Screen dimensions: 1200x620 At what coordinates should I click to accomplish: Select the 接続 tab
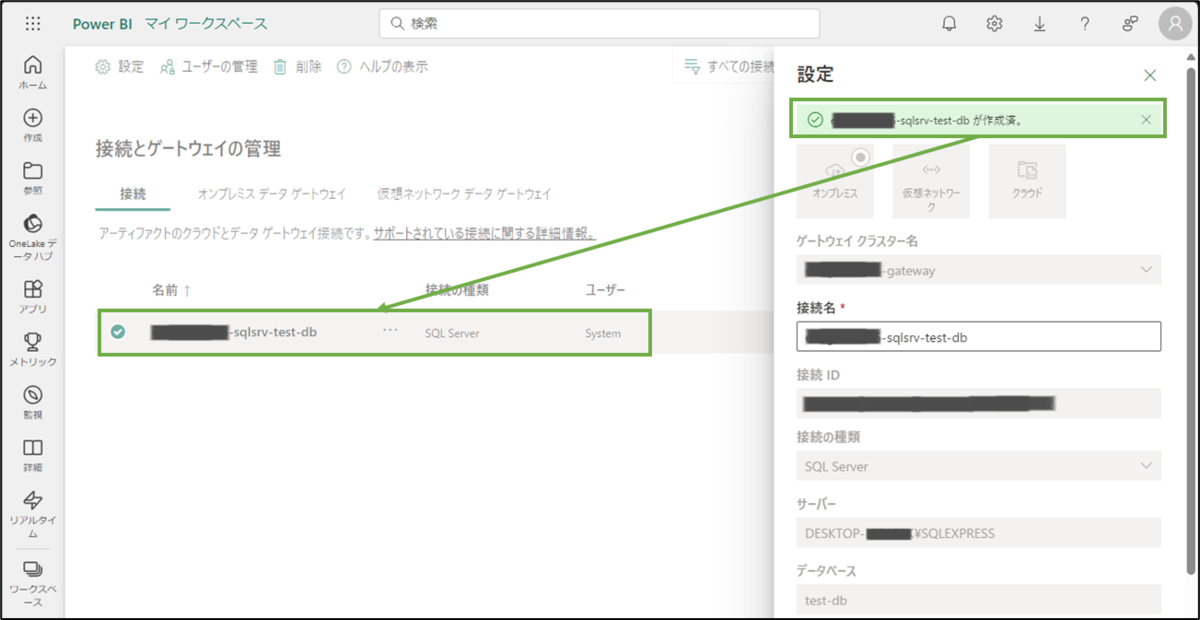coord(132,194)
